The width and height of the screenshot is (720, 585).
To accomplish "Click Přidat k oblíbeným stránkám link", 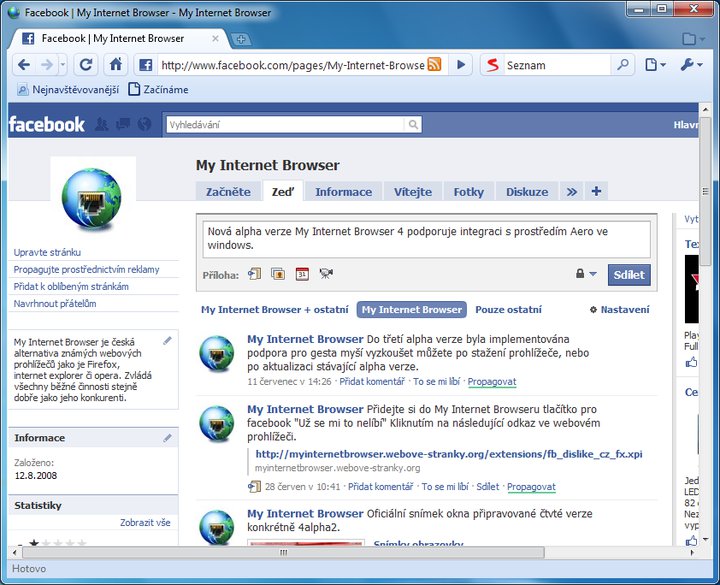I will (71, 286).
